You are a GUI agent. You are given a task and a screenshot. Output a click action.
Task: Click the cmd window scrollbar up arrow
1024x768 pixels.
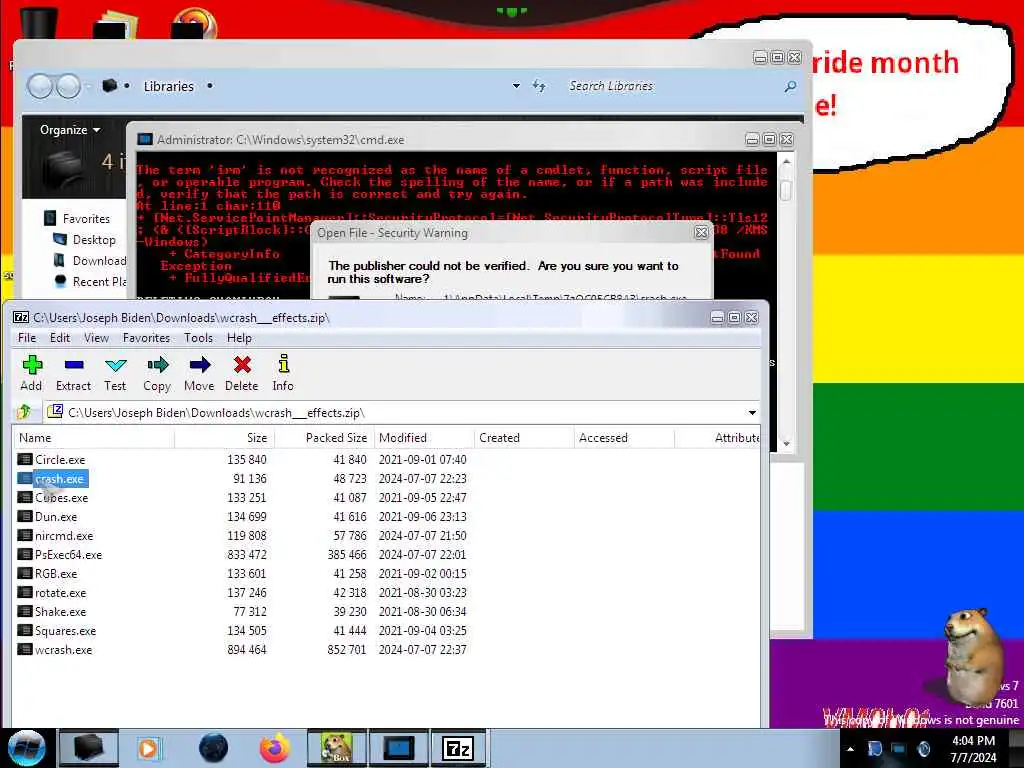coord(786,161)
